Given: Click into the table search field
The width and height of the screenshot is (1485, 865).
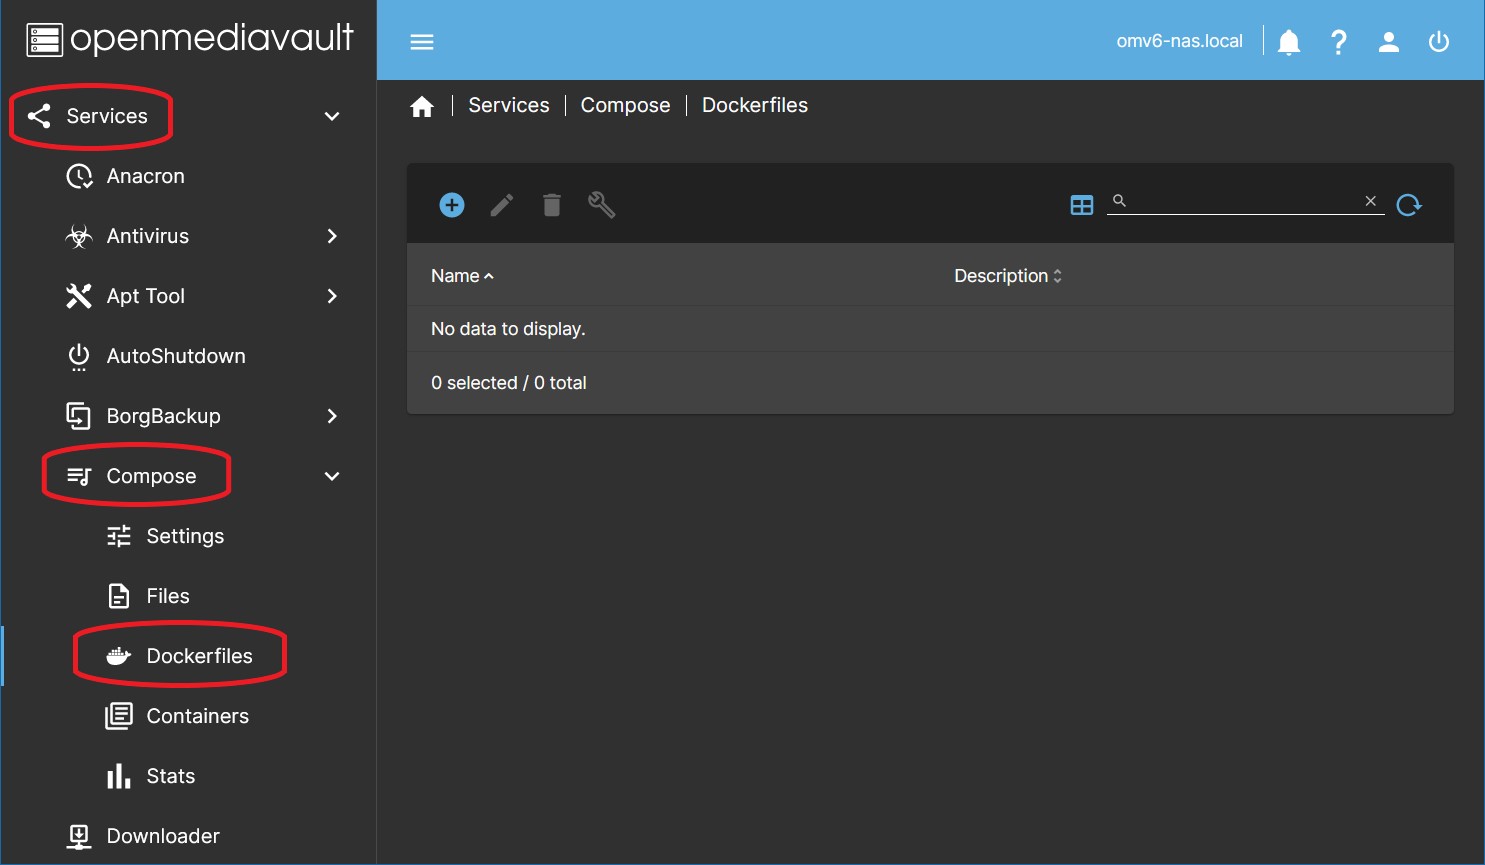Looking at the screenshot, I should (x=1245, y=202).
